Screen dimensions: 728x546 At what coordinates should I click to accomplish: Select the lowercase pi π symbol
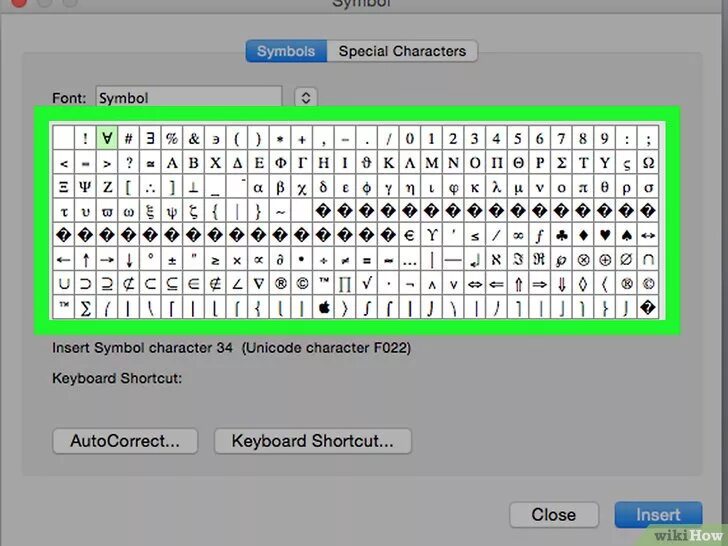[x=583, y=187]
